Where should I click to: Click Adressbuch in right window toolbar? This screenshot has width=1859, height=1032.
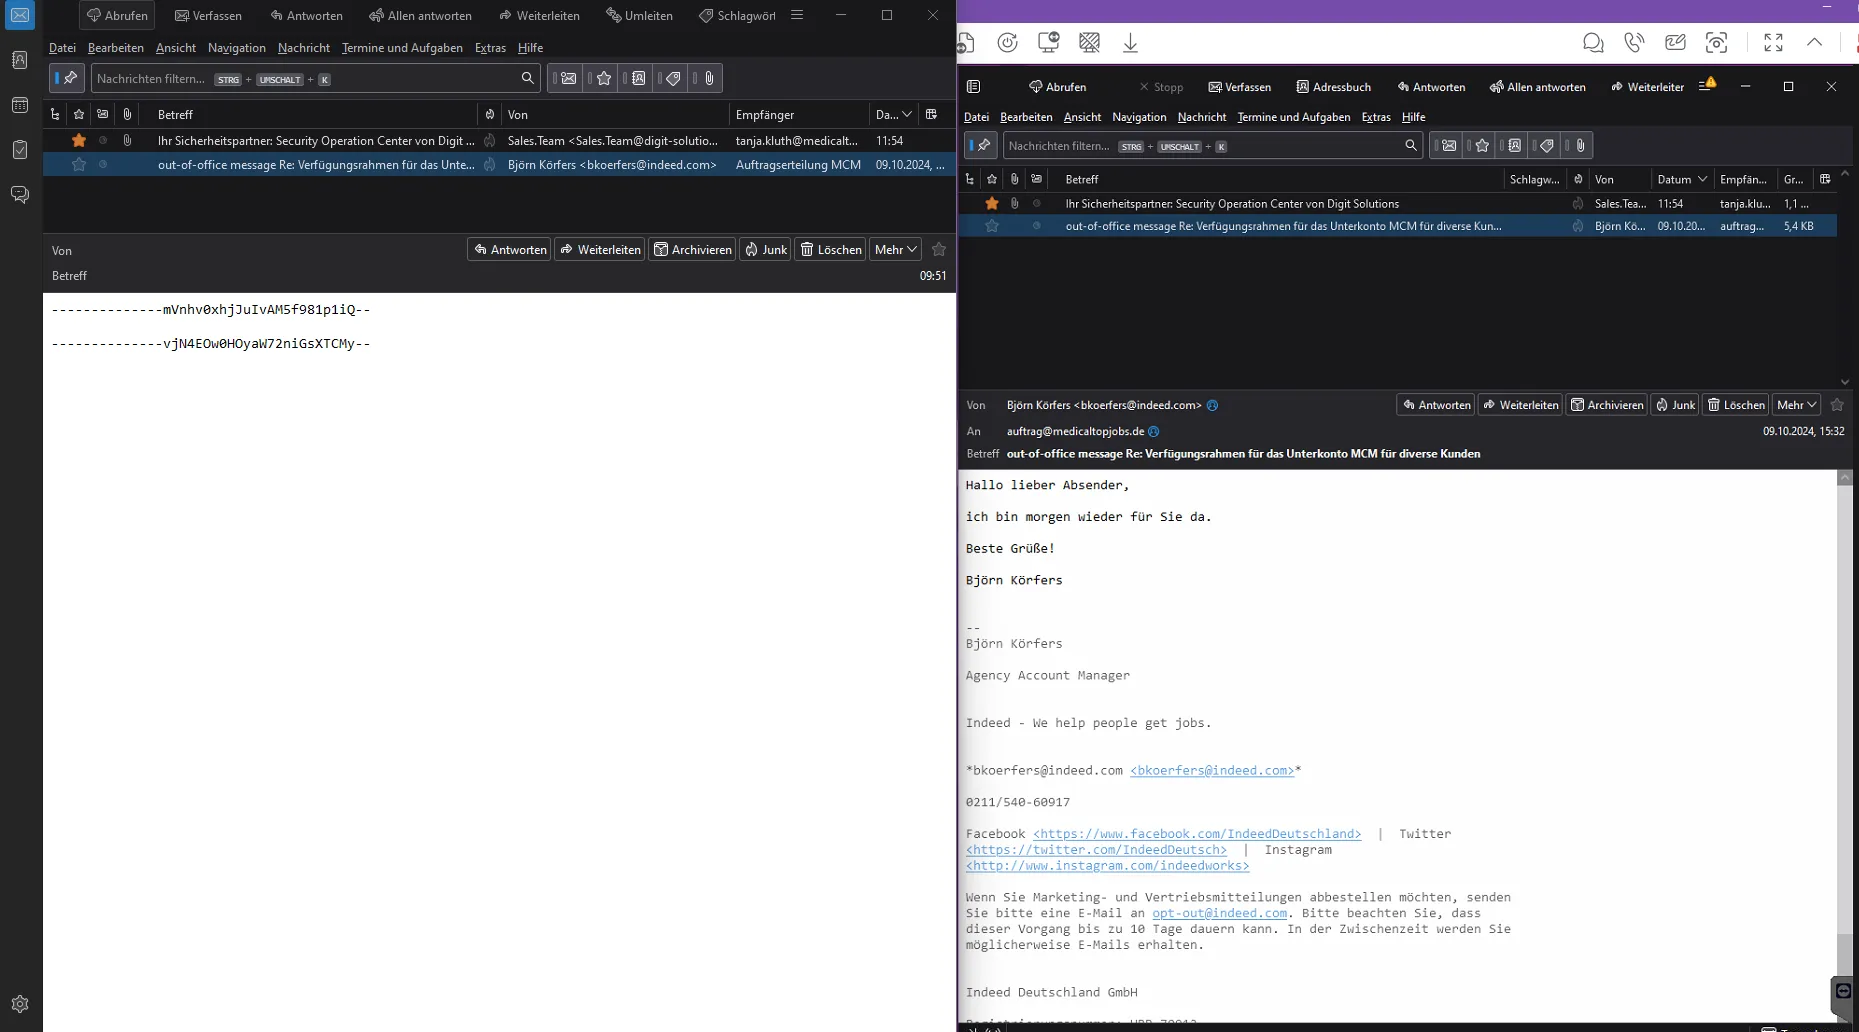1333,86
